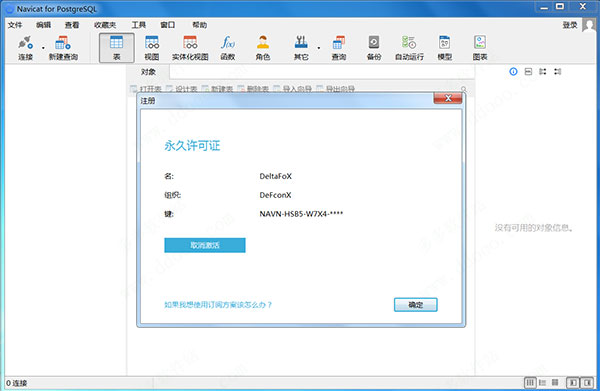Screen dimensions: 600x391
Task: Click the Connection (连接) toolbar icon
Action: click(x=25, y=48)
